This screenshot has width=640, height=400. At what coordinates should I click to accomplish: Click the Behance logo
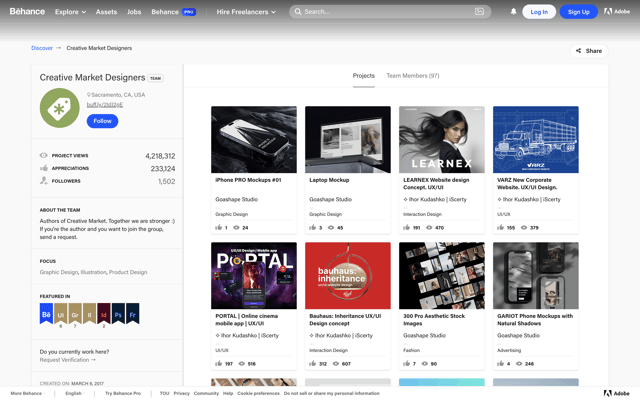click(27, 11)
